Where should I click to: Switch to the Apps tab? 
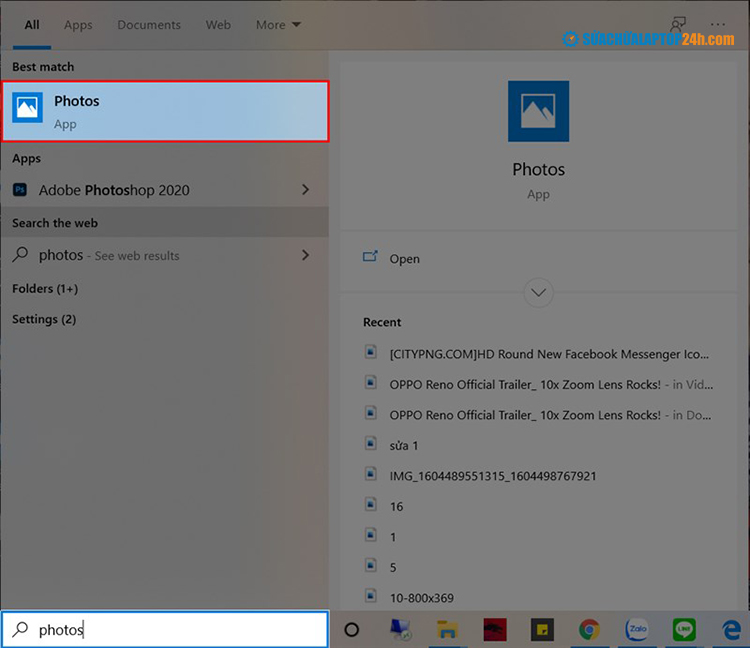click(78, 25)
